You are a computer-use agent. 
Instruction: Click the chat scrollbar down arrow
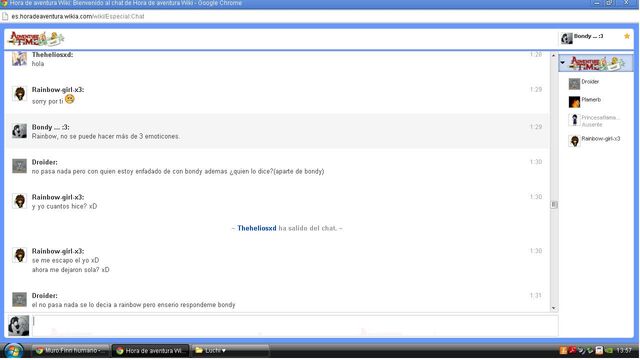[x=553, y=308]
